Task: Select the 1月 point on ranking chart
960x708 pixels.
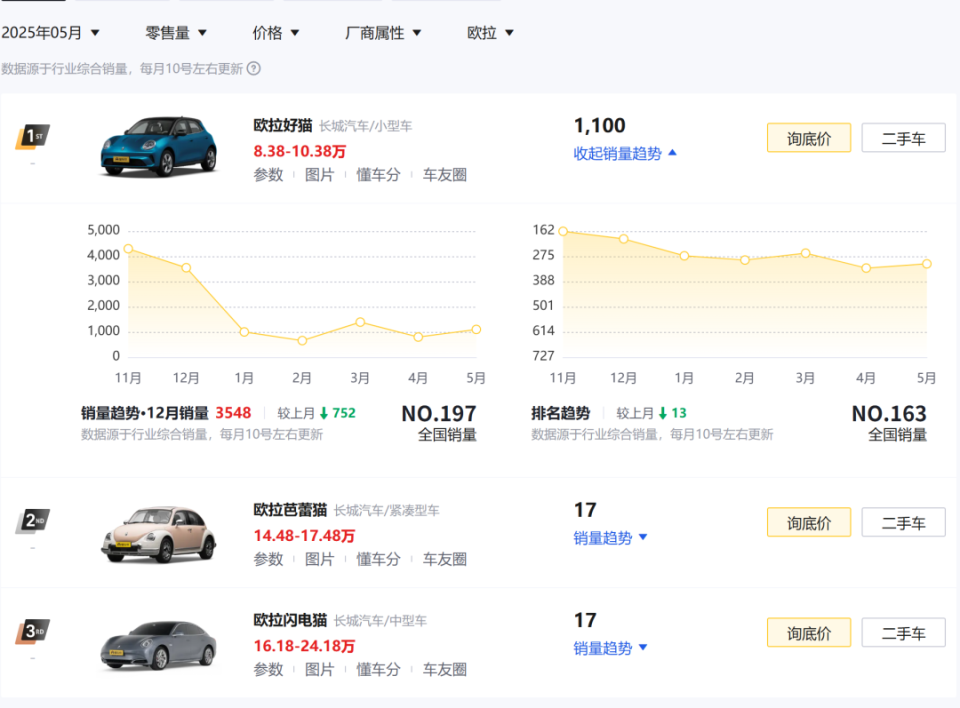Action: pyautogui.click(x=684, y=256)
